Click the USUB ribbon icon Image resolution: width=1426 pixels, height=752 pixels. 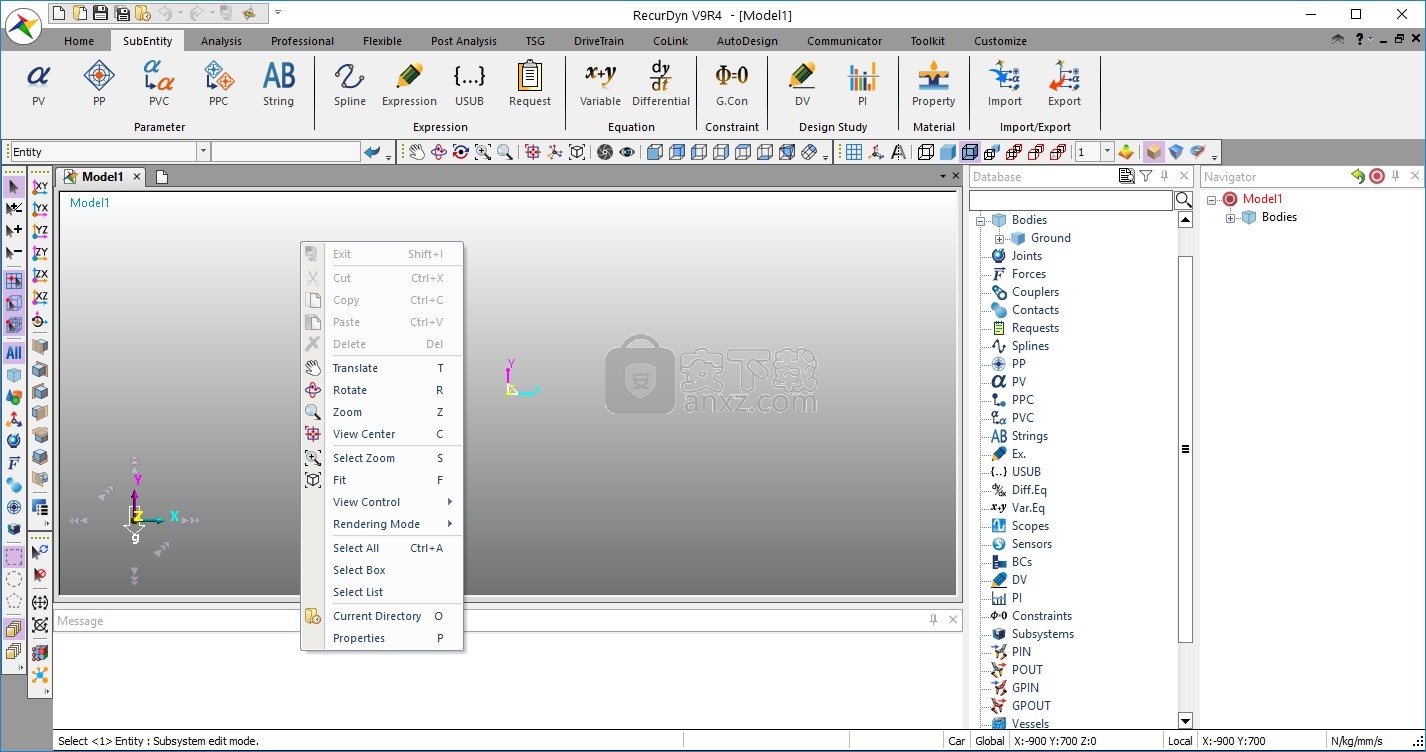click(x=469, y=83)
